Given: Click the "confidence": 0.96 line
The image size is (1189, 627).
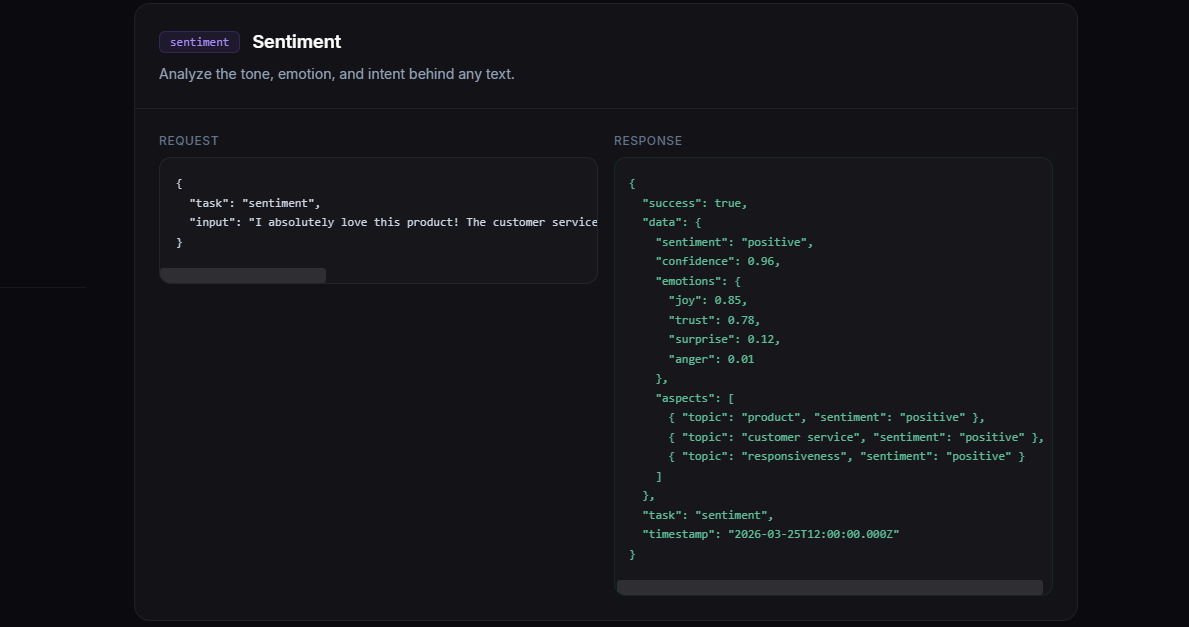Looking at the screenshot, I should point(717,261).
